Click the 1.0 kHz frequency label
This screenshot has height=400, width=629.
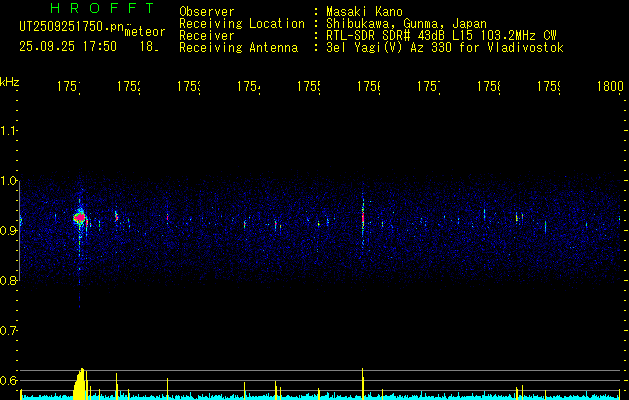point(8,181)
